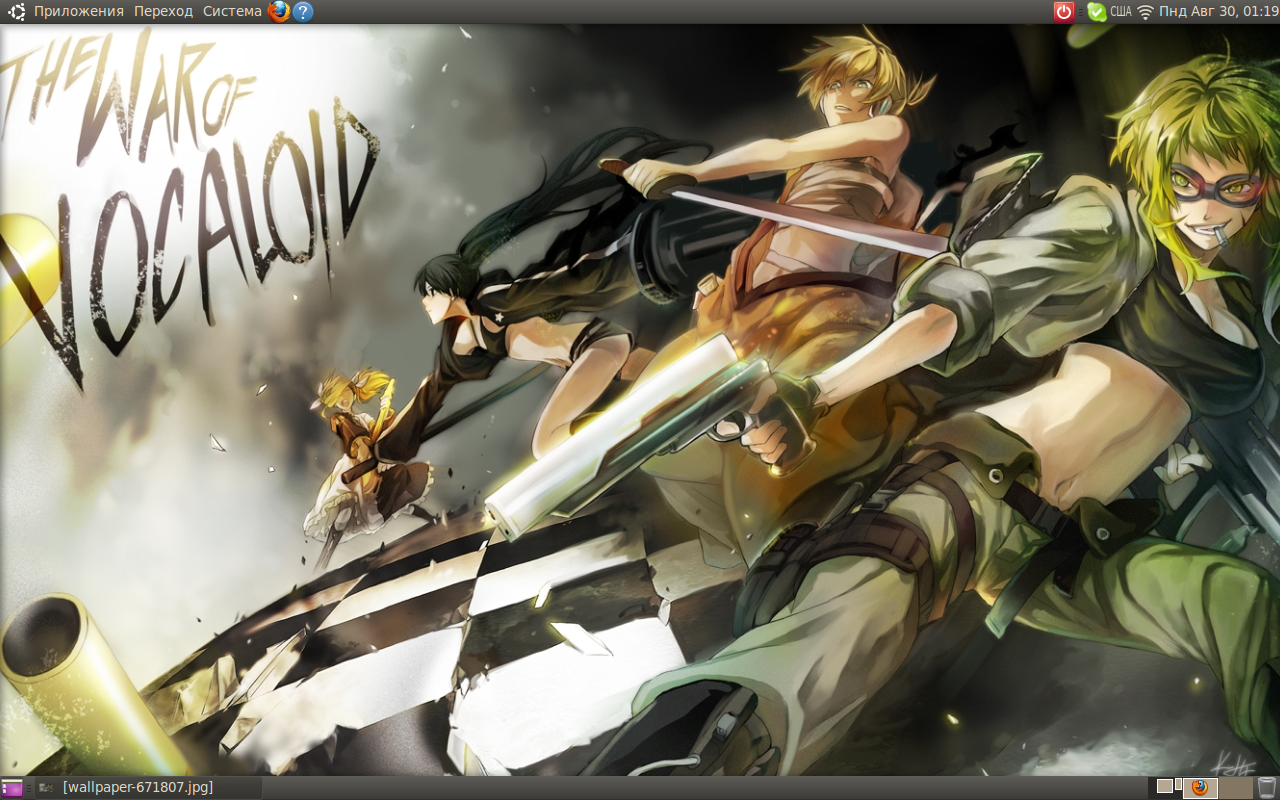Open the green Skype status tray icon
The height and width of the screenshot is (800, 1280).
pos(1097,12)
